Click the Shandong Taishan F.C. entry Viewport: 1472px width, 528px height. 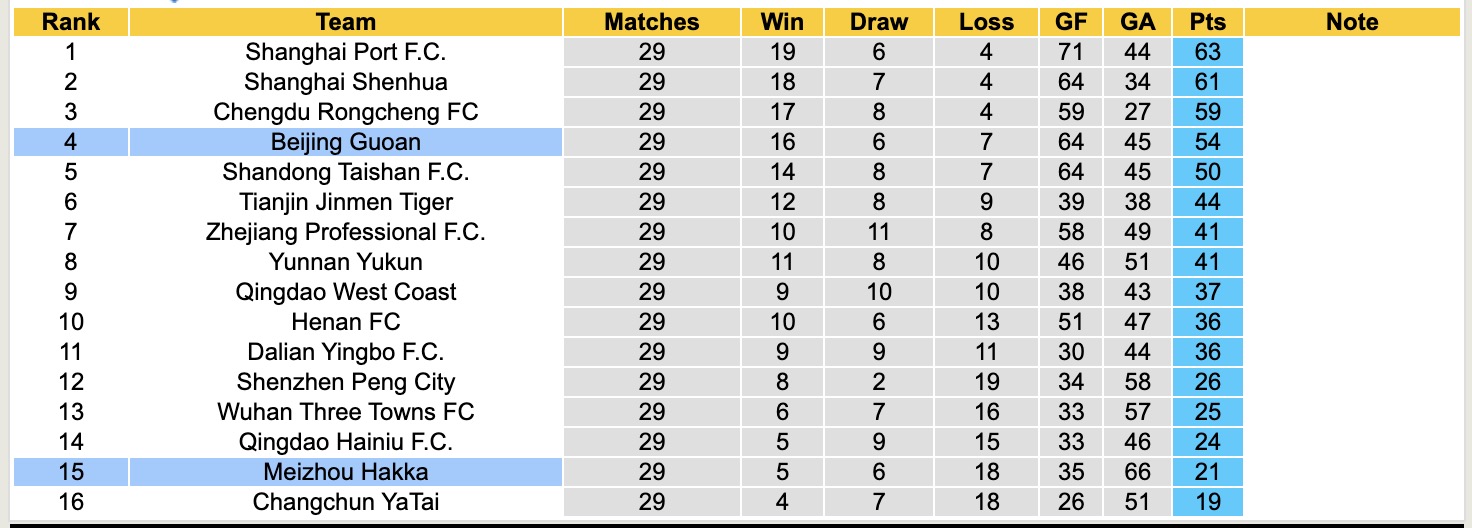tap(345, 172)
